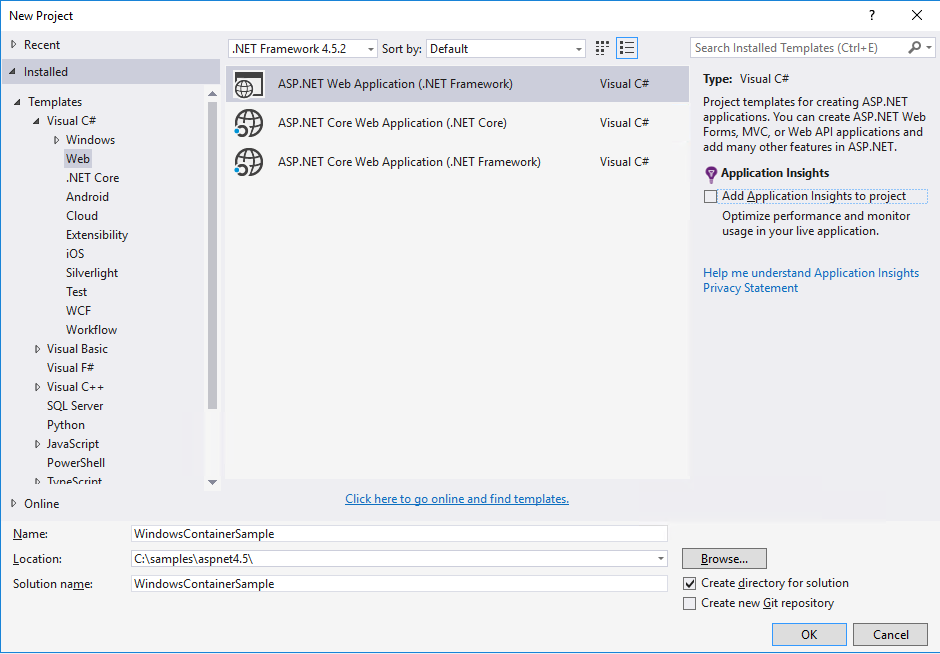The height and width of the screenshot is (654, 940).
Task: Select the Visual F# node
Action: point(71,367)
